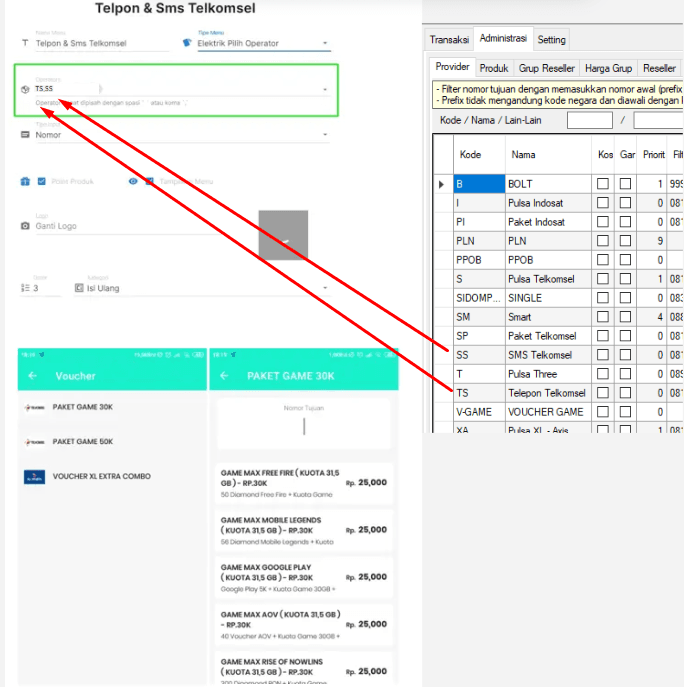Select PAKET GAME 50K voucher entry
This screenshot has width=684, height=687.
[x=83, y=441]
